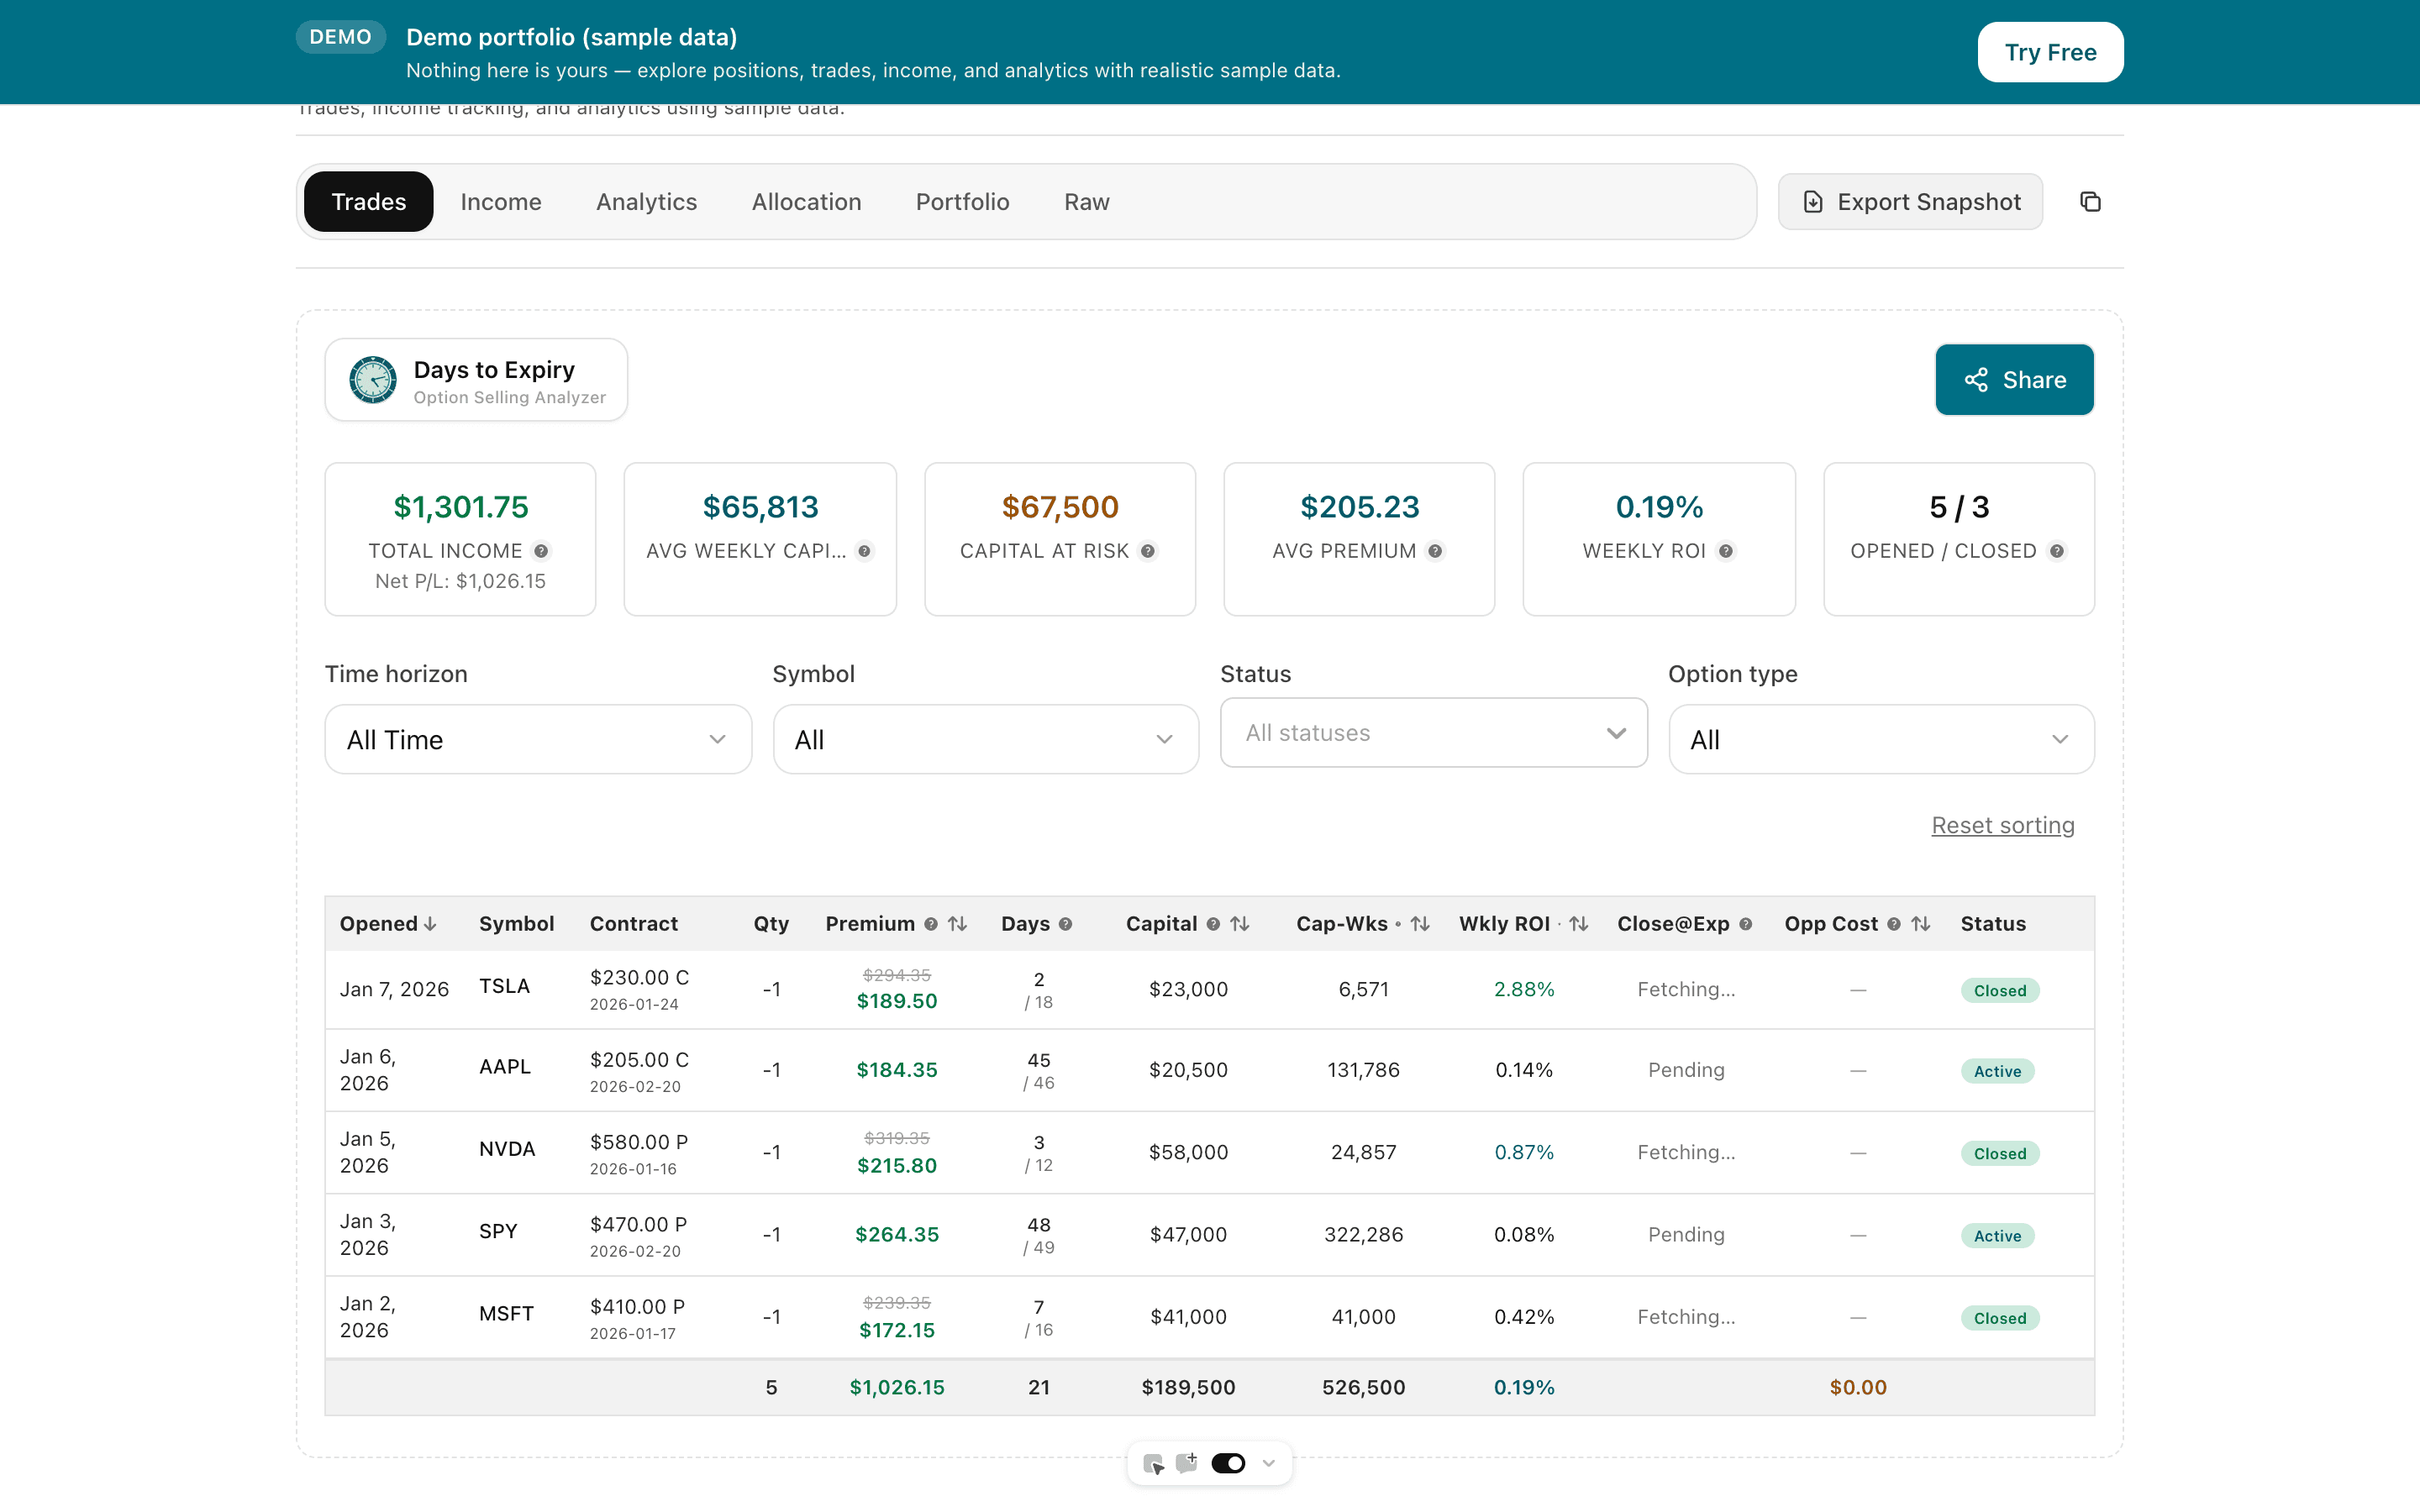Image resolution: width=2420 pixels, height=1512 pixels.
Task: Click the sort icon on Capital column
Action: [1240, 924]
